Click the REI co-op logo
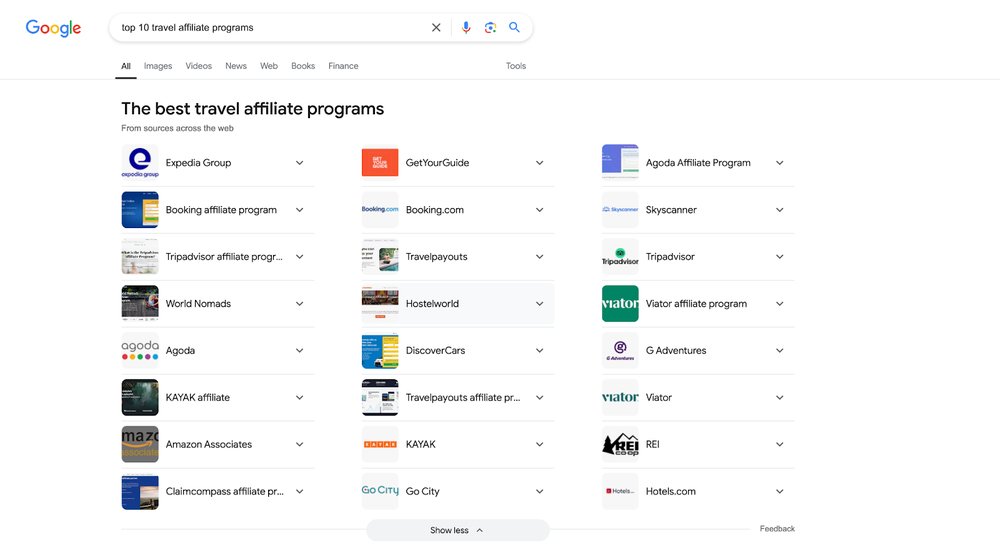1000x548 pixels. [620, 444]
